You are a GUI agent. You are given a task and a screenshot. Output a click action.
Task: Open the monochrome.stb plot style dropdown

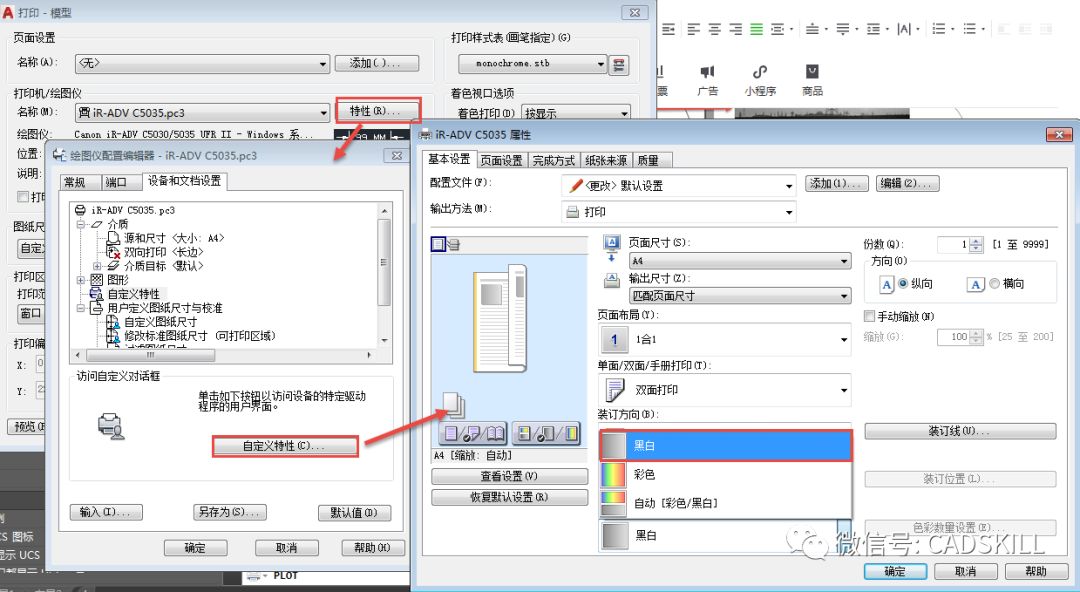point(533,63)
